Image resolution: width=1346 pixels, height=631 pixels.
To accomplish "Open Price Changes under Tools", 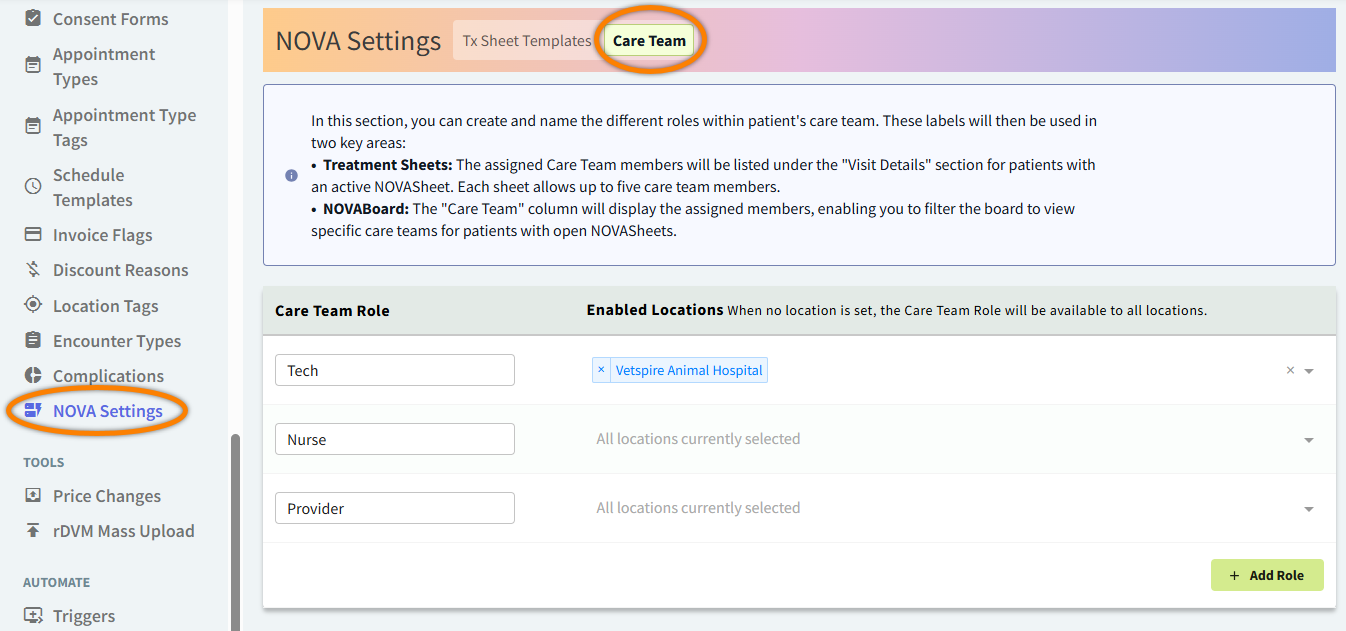I will (x=106, y=496).
